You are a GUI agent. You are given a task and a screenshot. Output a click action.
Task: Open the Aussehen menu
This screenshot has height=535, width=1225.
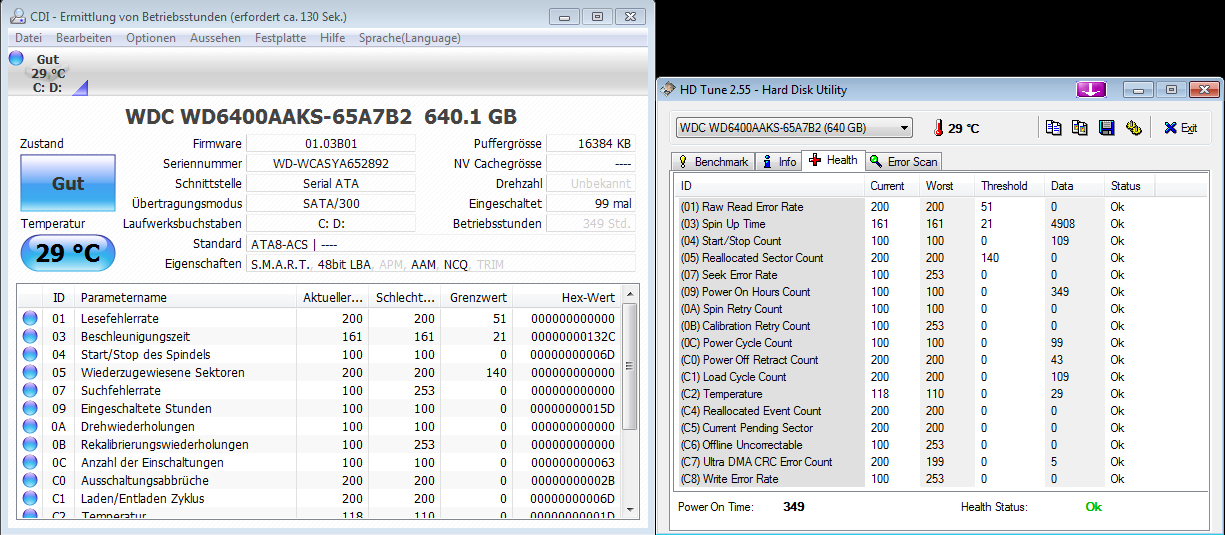tap(215, 38)
